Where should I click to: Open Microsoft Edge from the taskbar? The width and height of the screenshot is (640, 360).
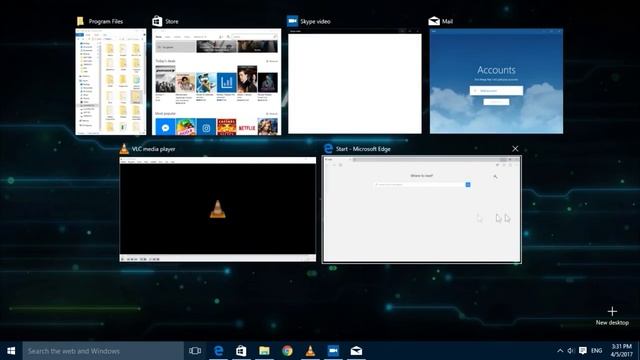coord(218,351)
